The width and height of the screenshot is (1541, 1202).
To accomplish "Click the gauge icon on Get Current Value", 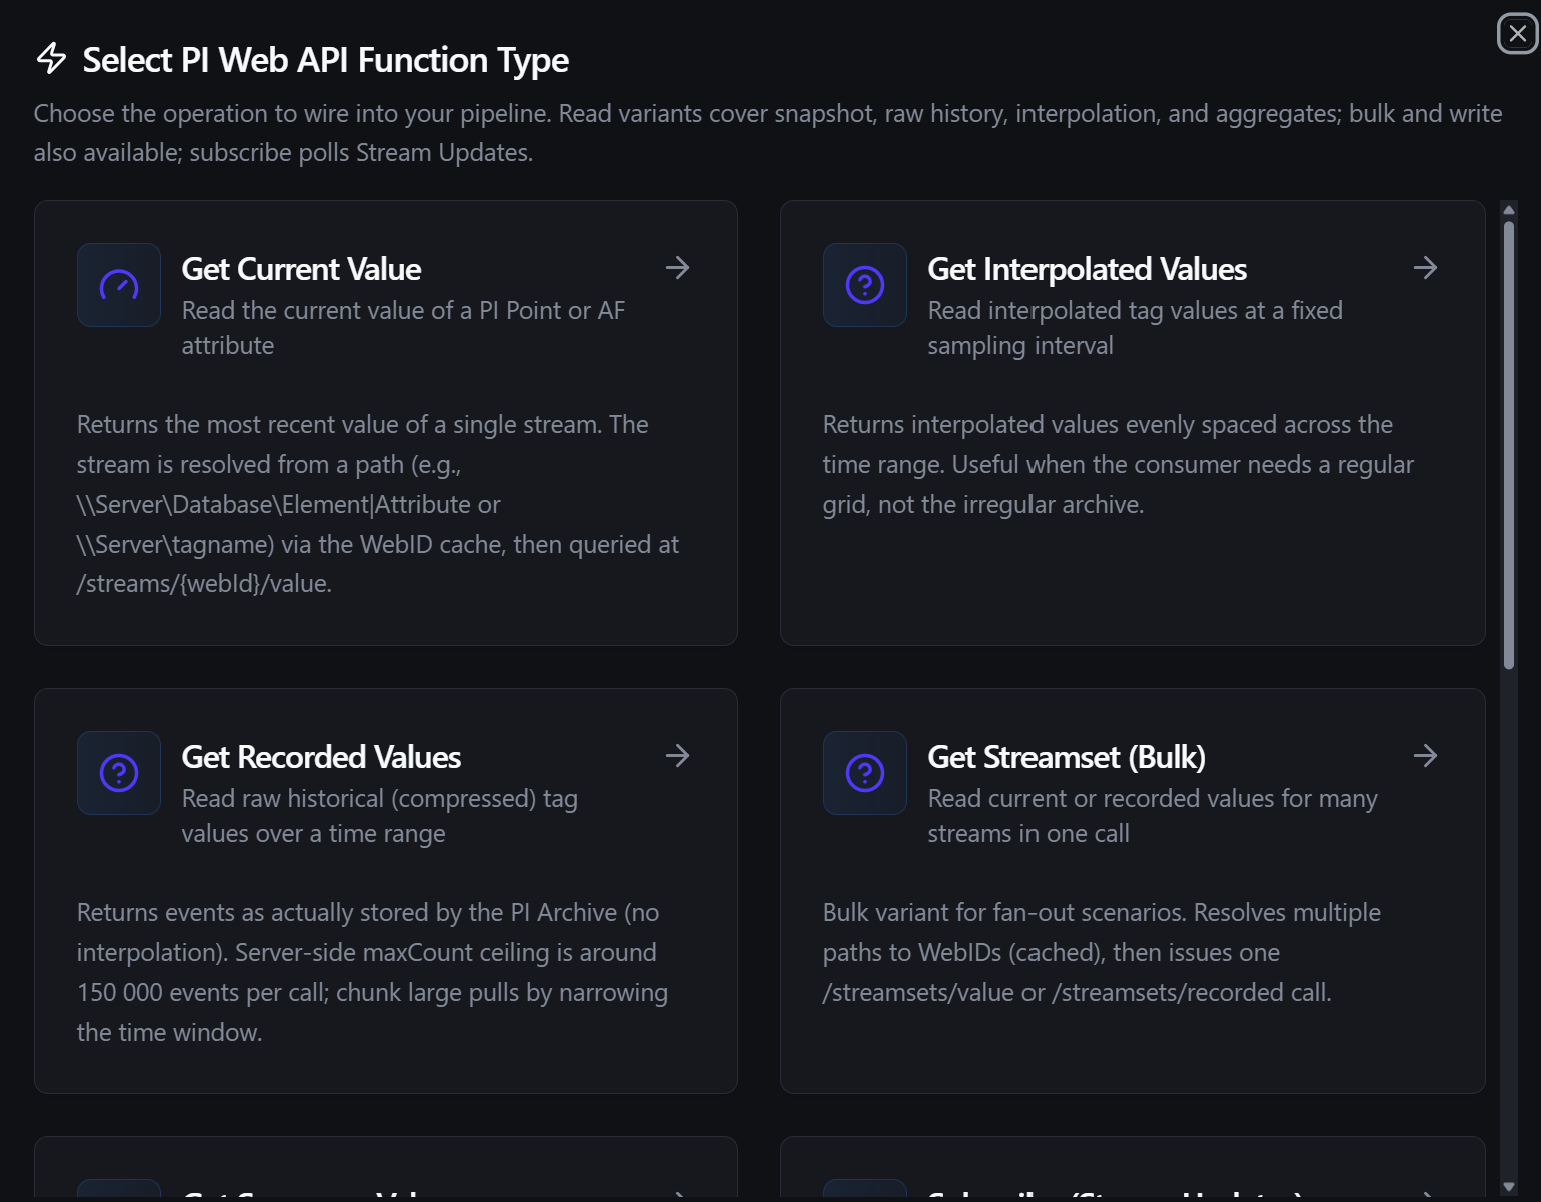I will click(x=119, y=285).
